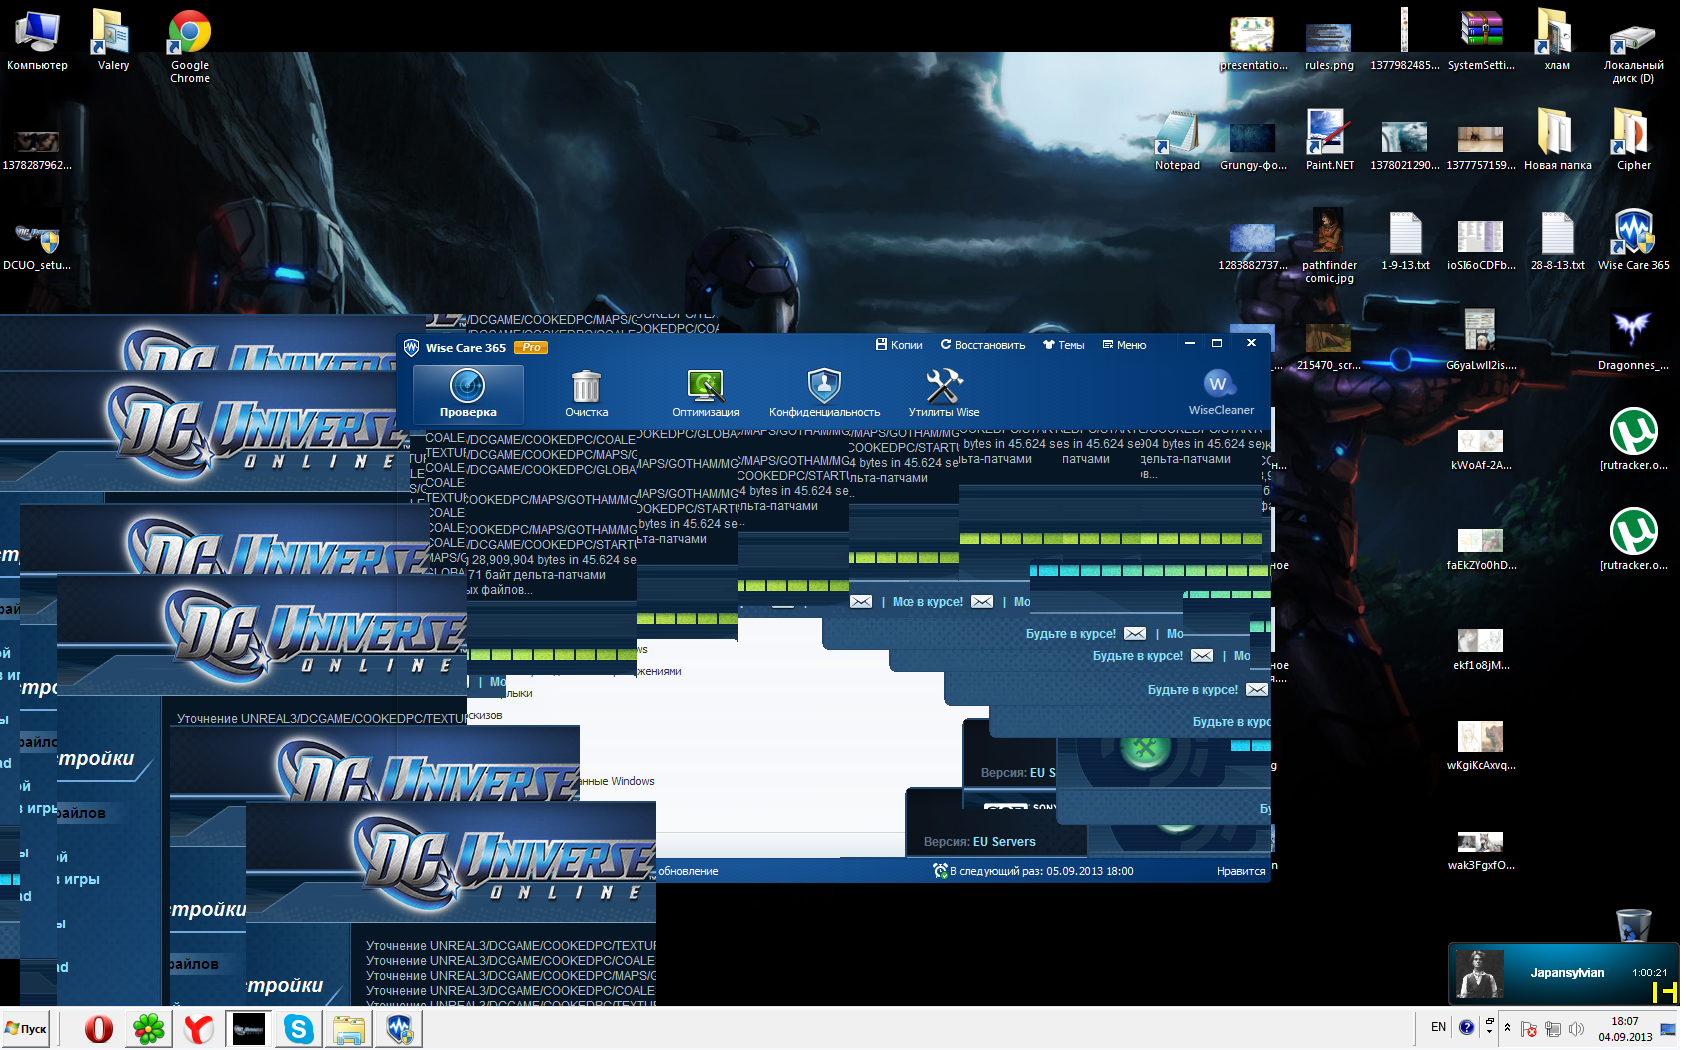1686x1050 pixels.
Task: Select the pathfinder comic.jpg file
Action: pos(1329,247)
